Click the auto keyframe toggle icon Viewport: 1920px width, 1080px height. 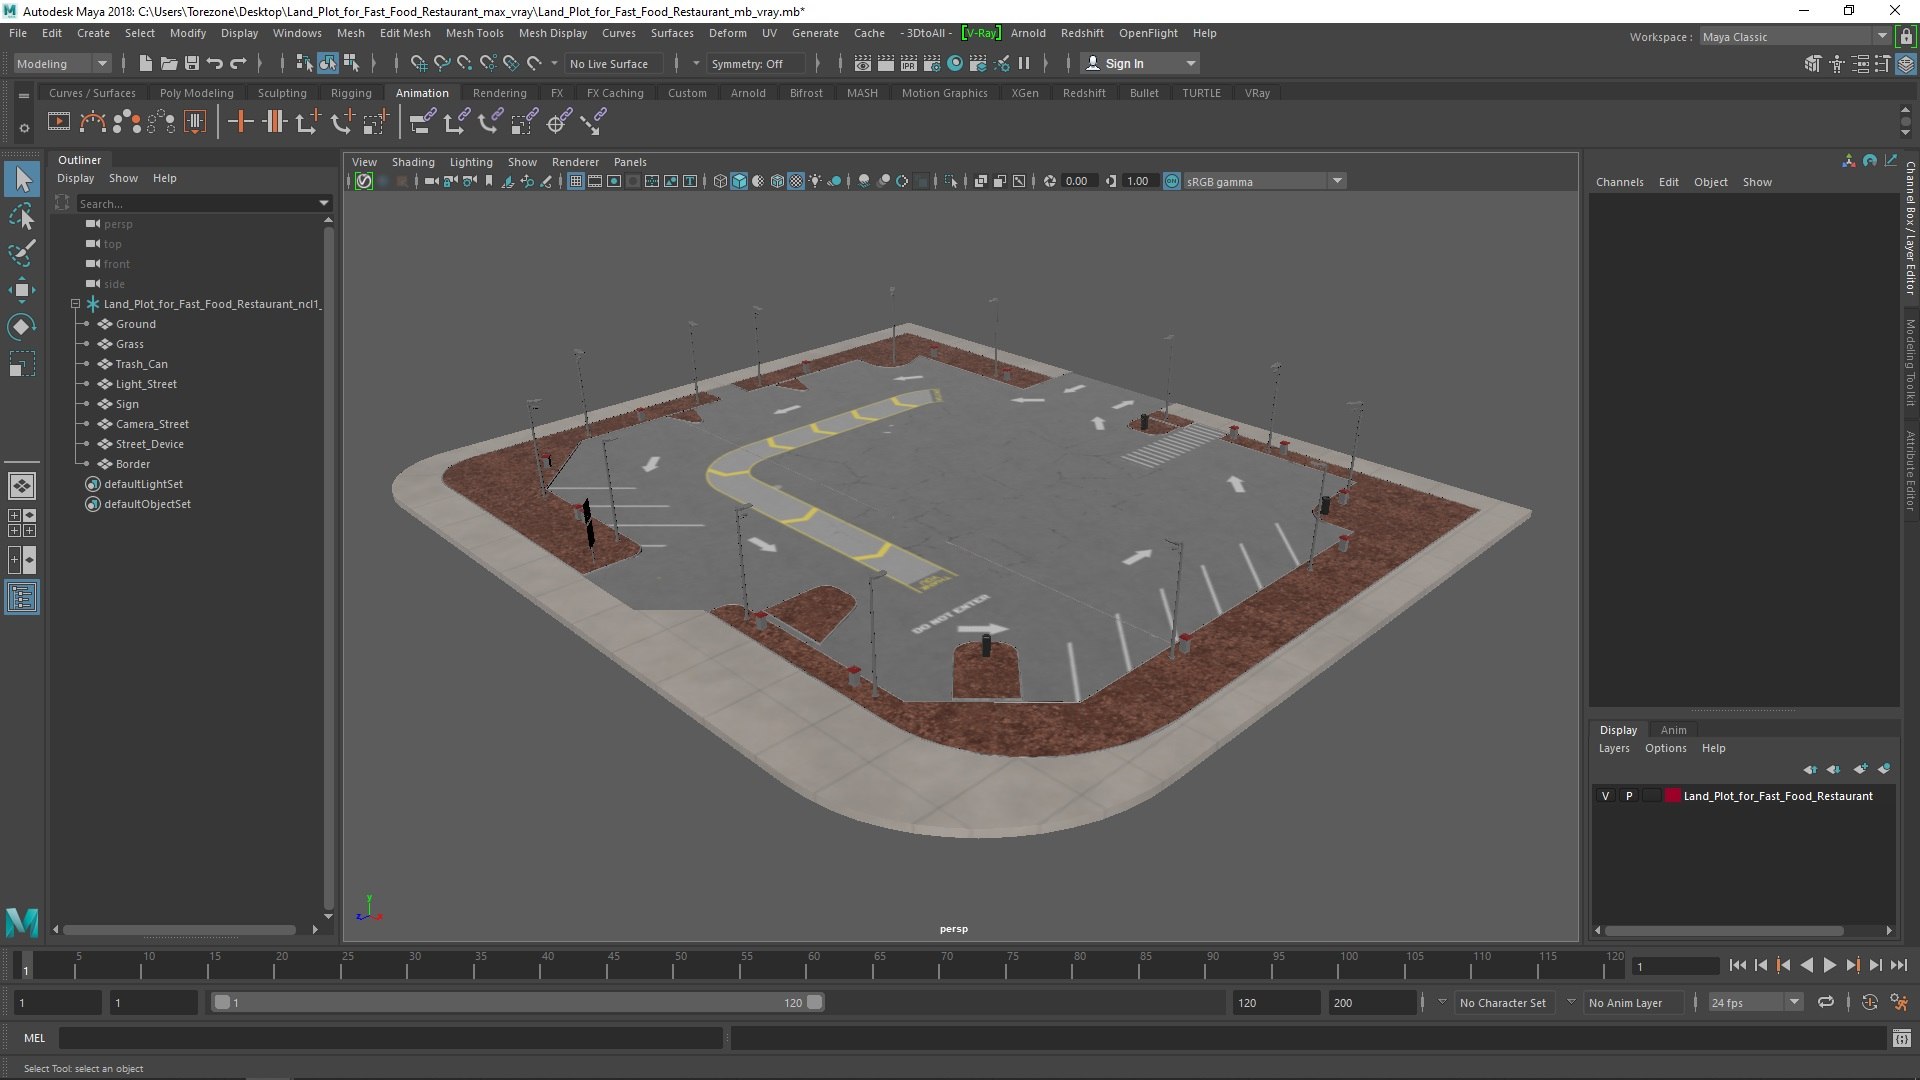(1870, 1002)
